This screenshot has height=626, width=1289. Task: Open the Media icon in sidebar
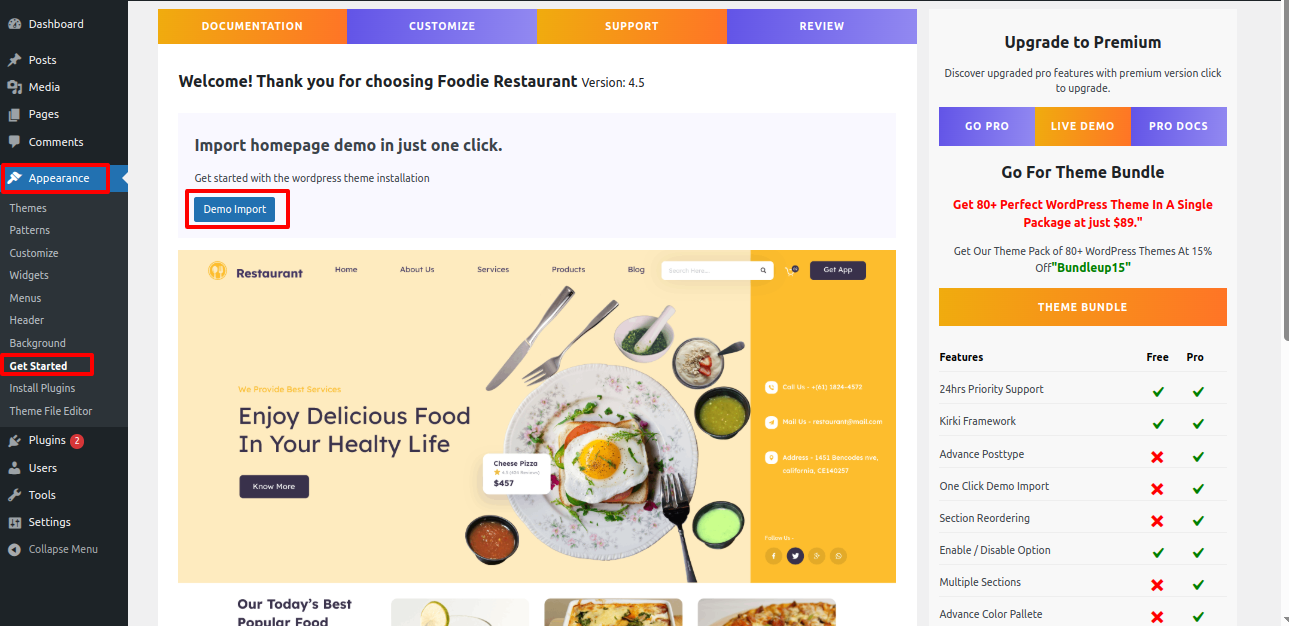(x=14, y=87)
